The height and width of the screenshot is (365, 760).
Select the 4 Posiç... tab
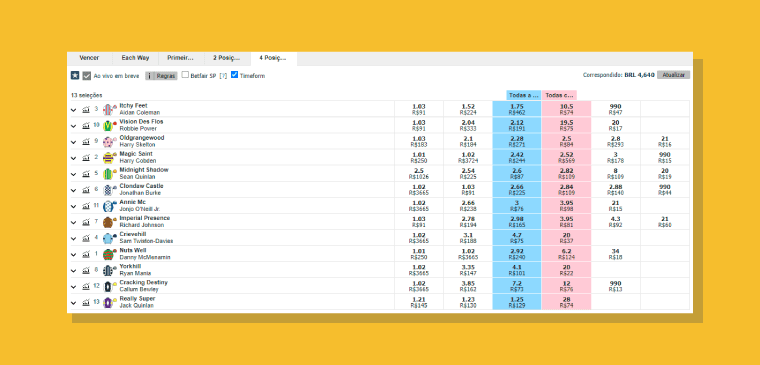point(273,58)
